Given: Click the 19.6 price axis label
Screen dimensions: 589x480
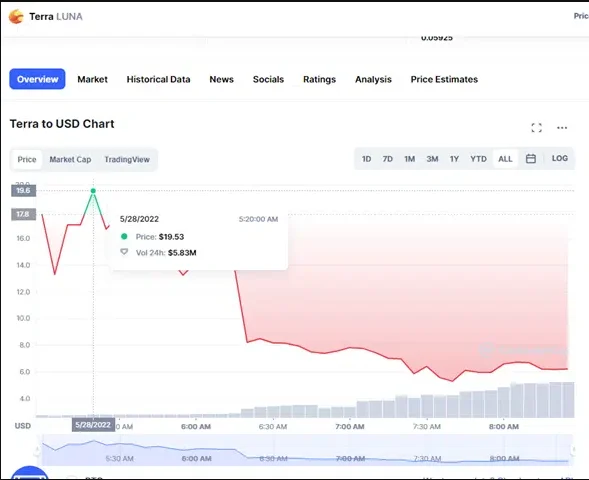Looking at the screenshot, I should [23, 190].
